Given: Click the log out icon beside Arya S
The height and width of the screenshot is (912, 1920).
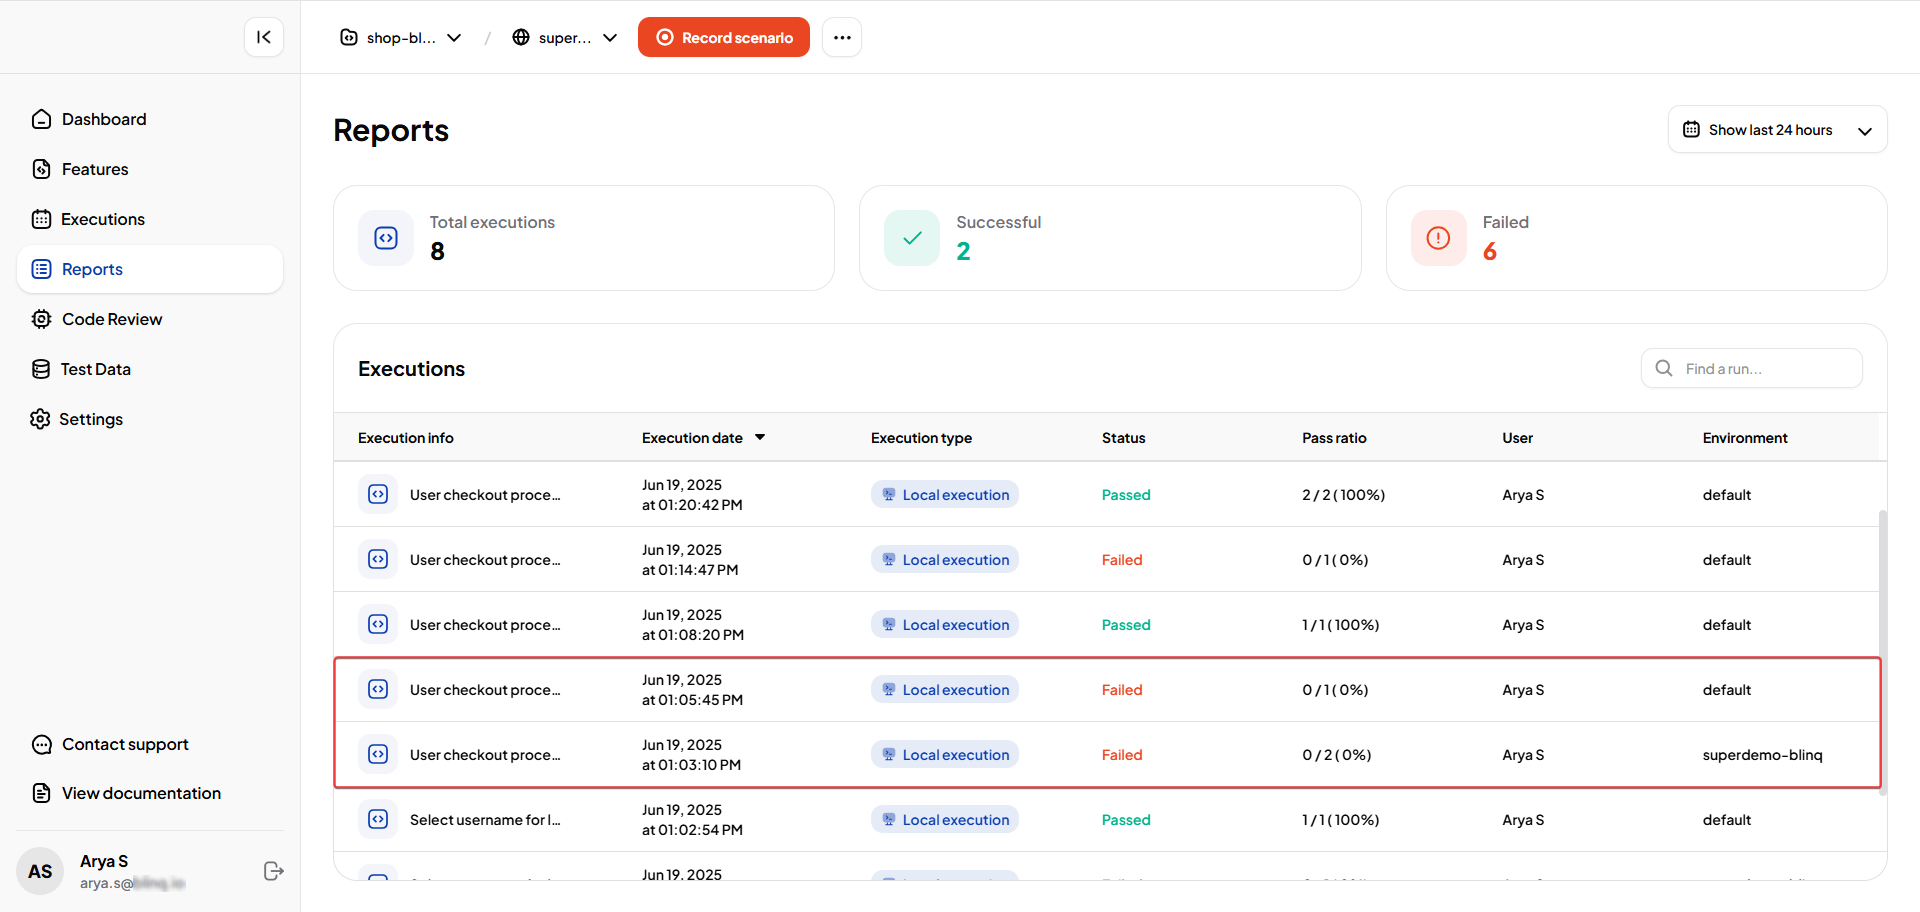Looking at the screenshot, I should click(x=273, y=871).
